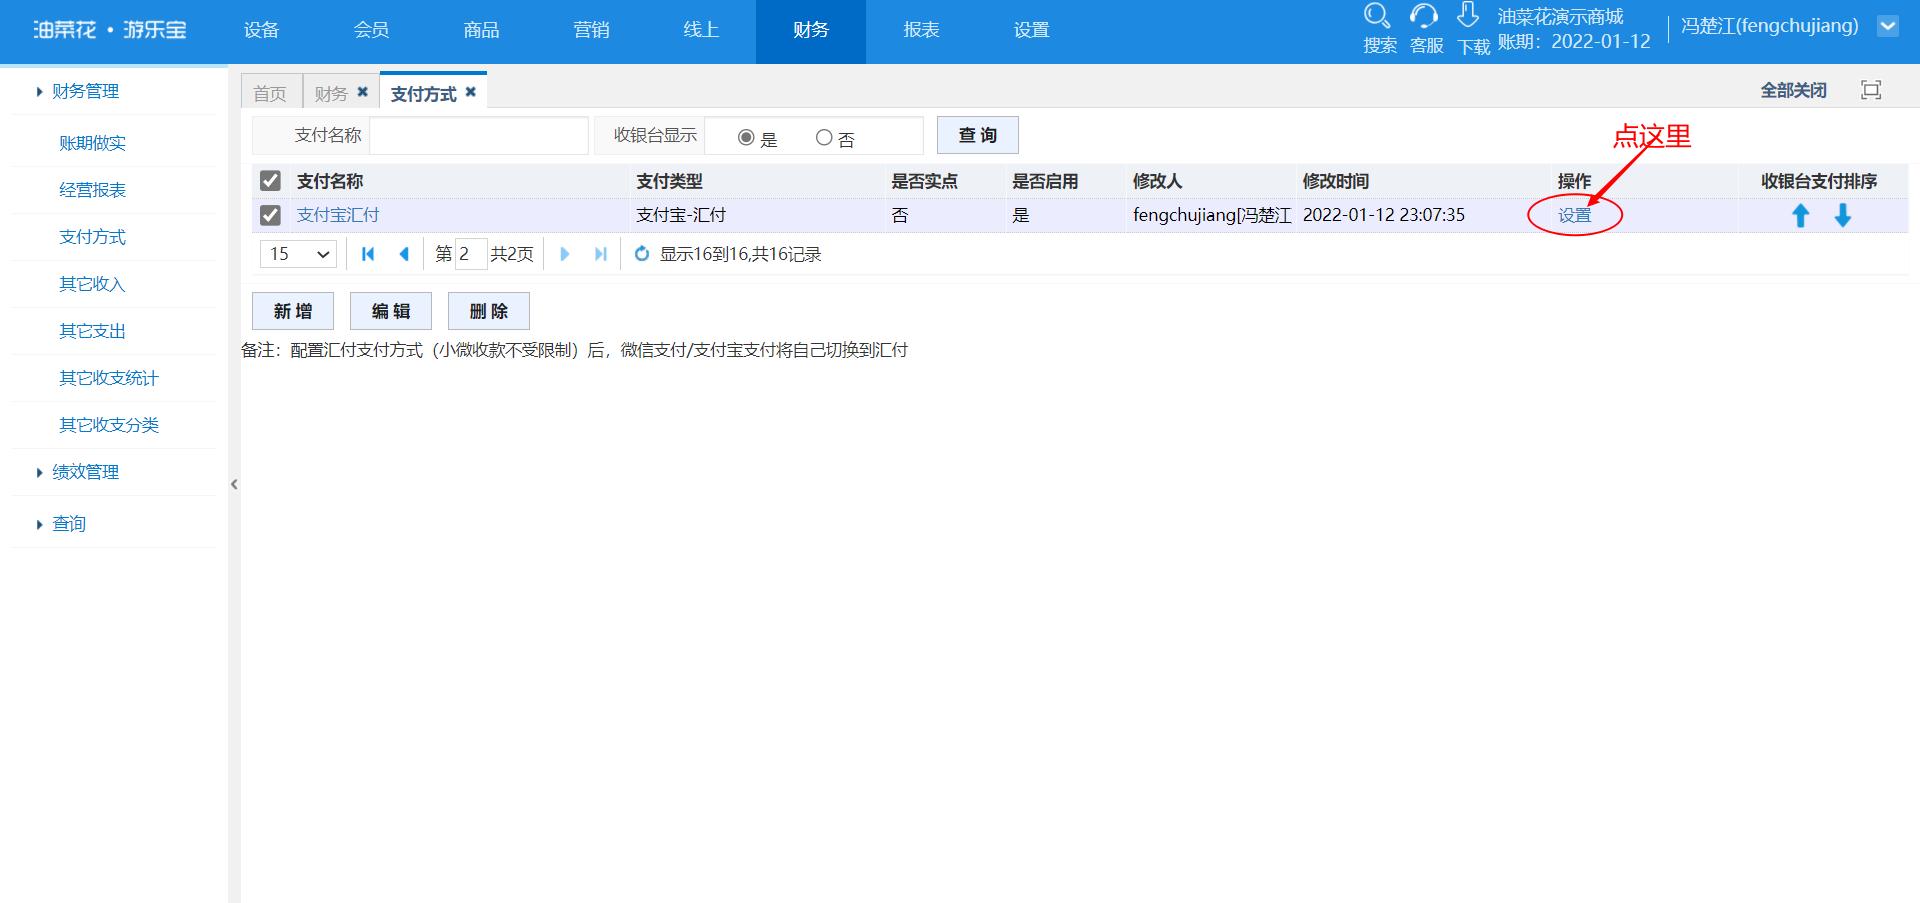This screenshot has height=903, width=1920.
Task: Open 其它支出 in sidebar
Action: coord(92,331)
